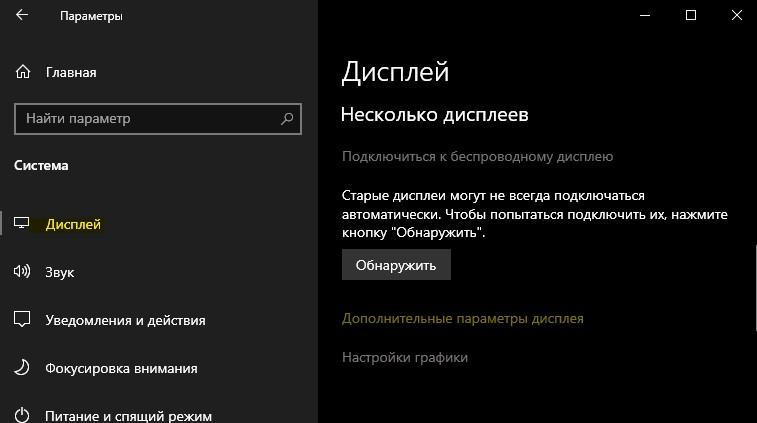The width and height of the screenshot is (757, 423).
Task: Click the Питание power icon
Action: (22, 415)
